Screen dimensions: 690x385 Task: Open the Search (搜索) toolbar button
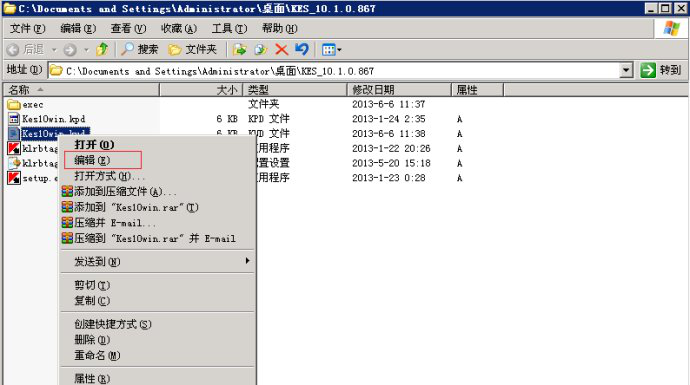pos(139,49)
